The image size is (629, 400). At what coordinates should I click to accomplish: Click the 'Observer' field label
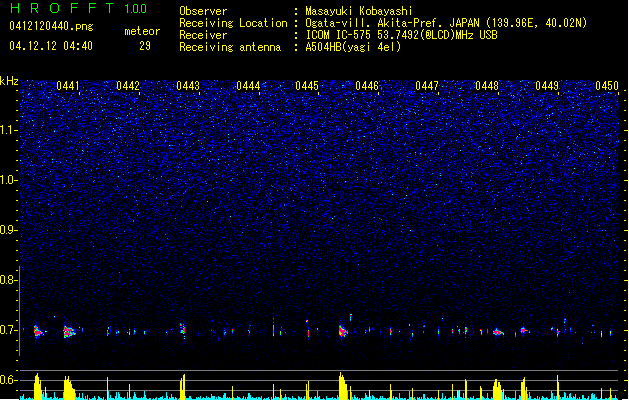click(203, 11)
